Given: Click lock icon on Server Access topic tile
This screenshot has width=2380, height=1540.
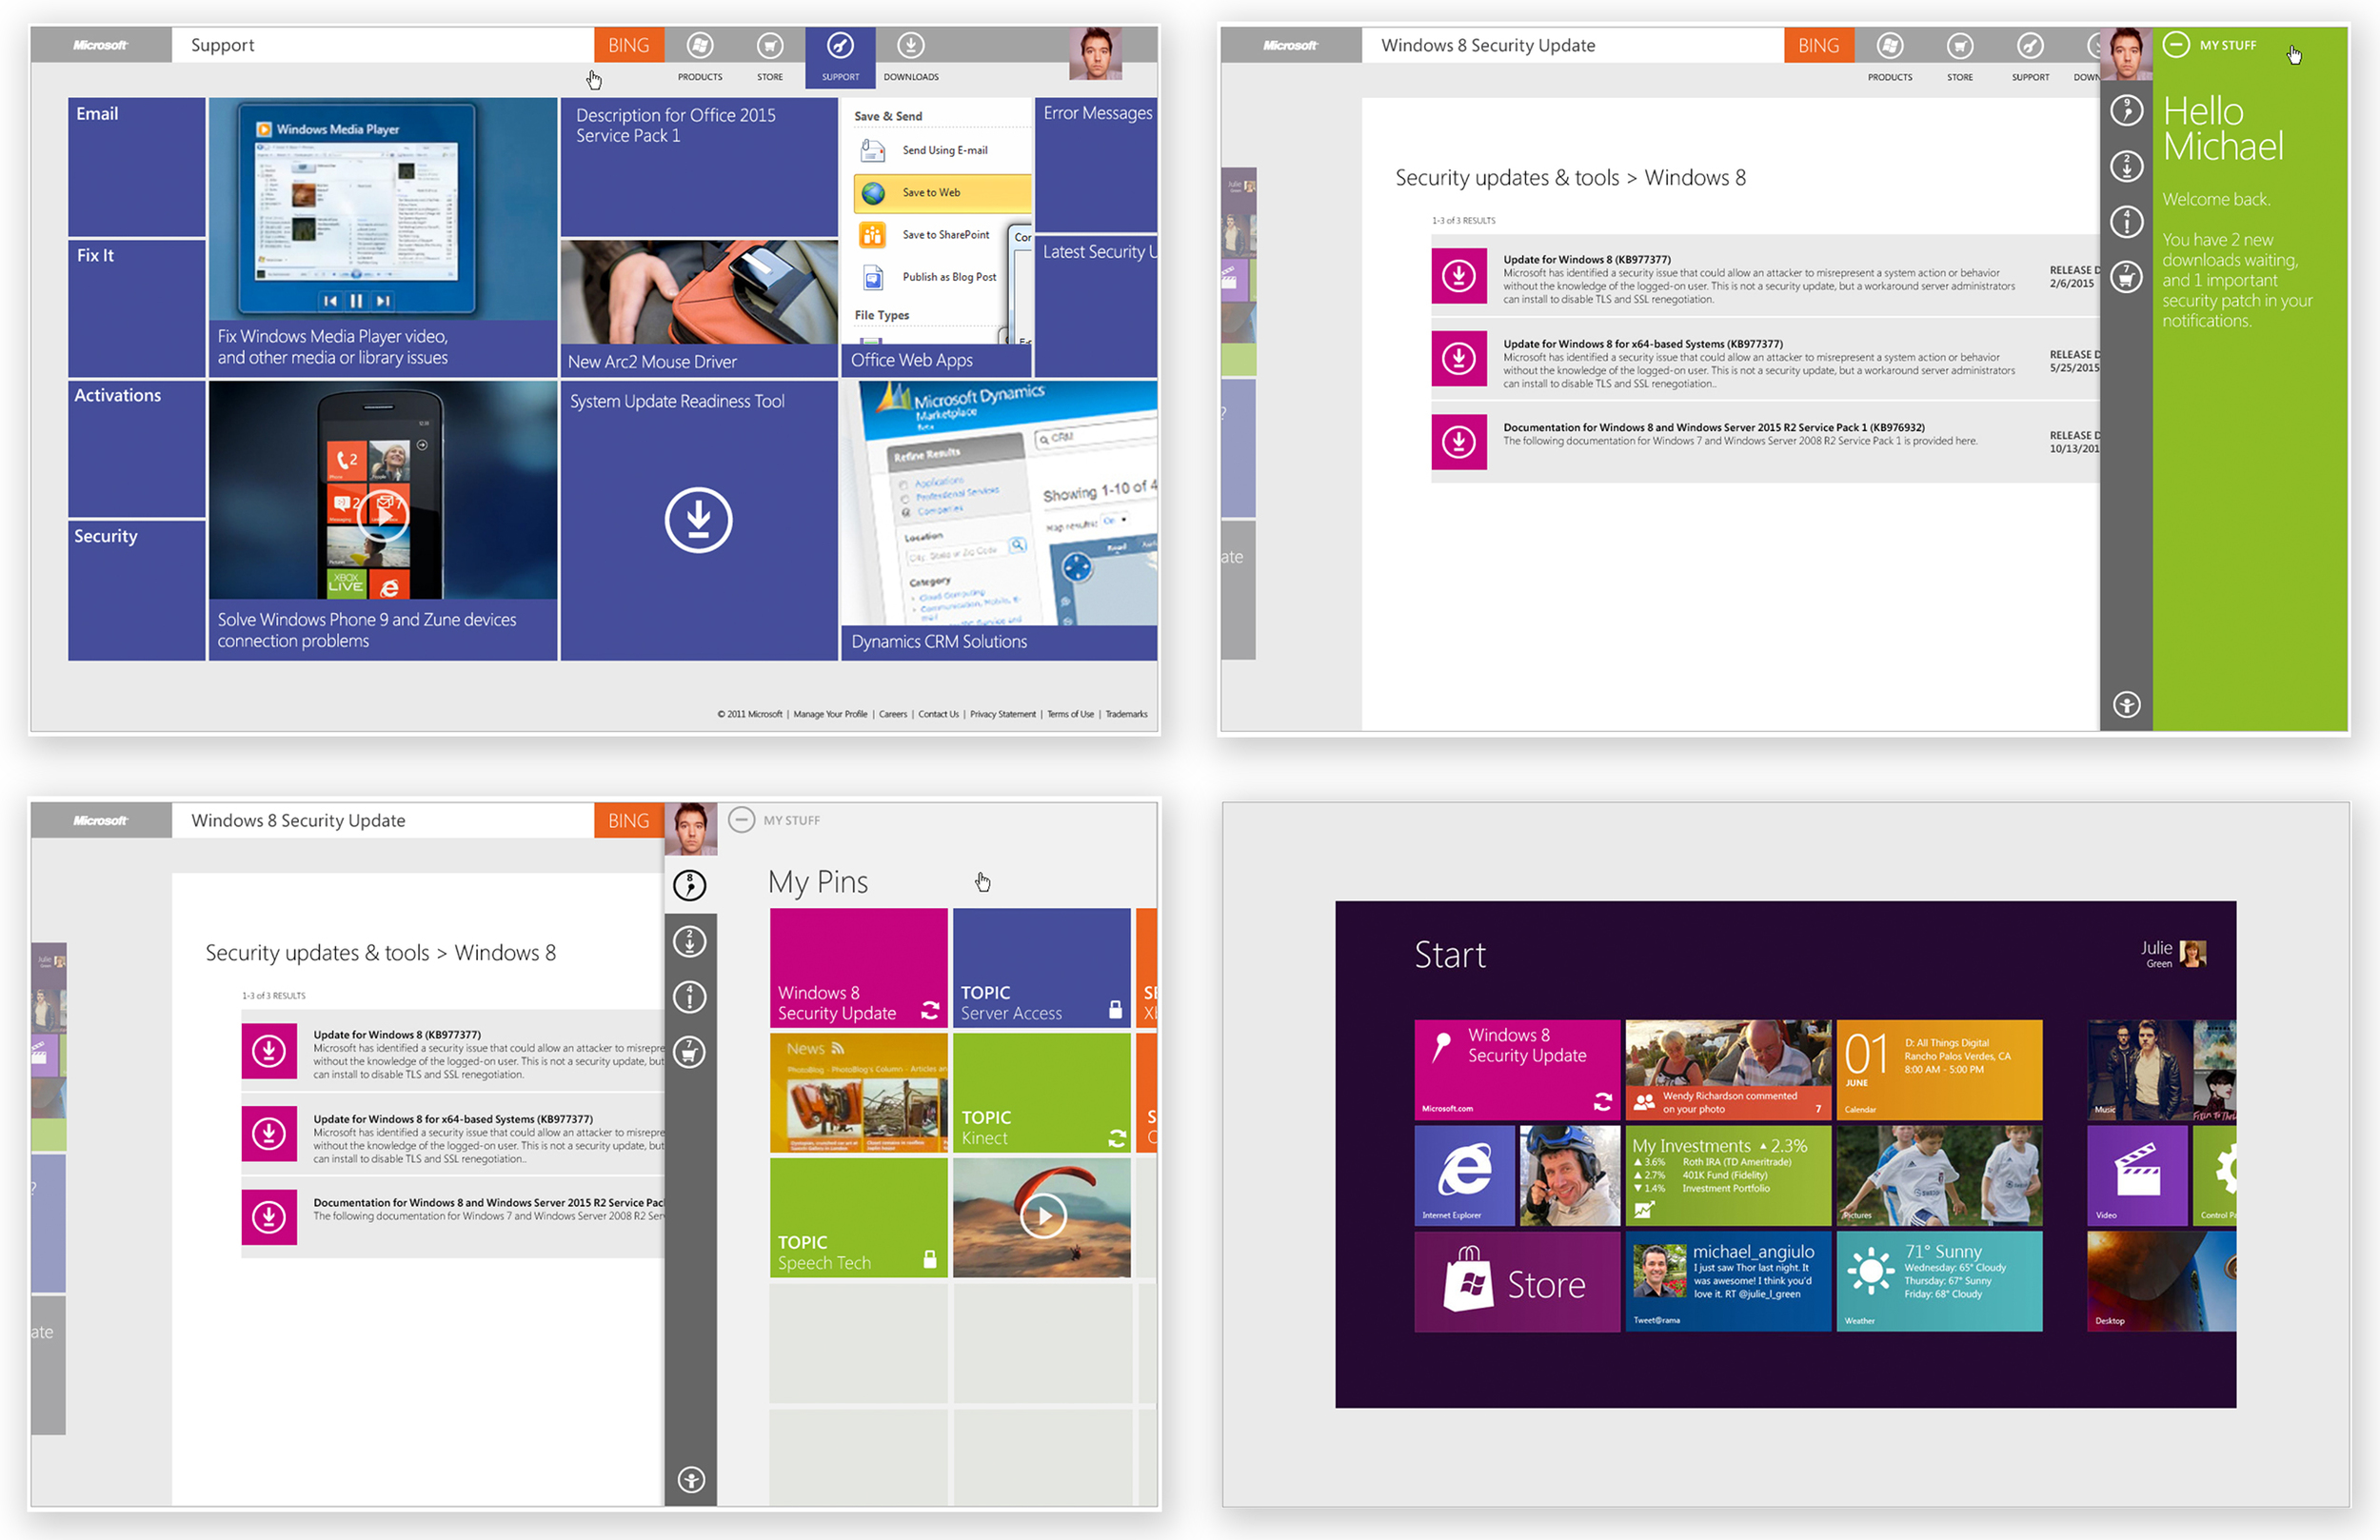Looking at the screenshot, I should pos(1115,1010).
